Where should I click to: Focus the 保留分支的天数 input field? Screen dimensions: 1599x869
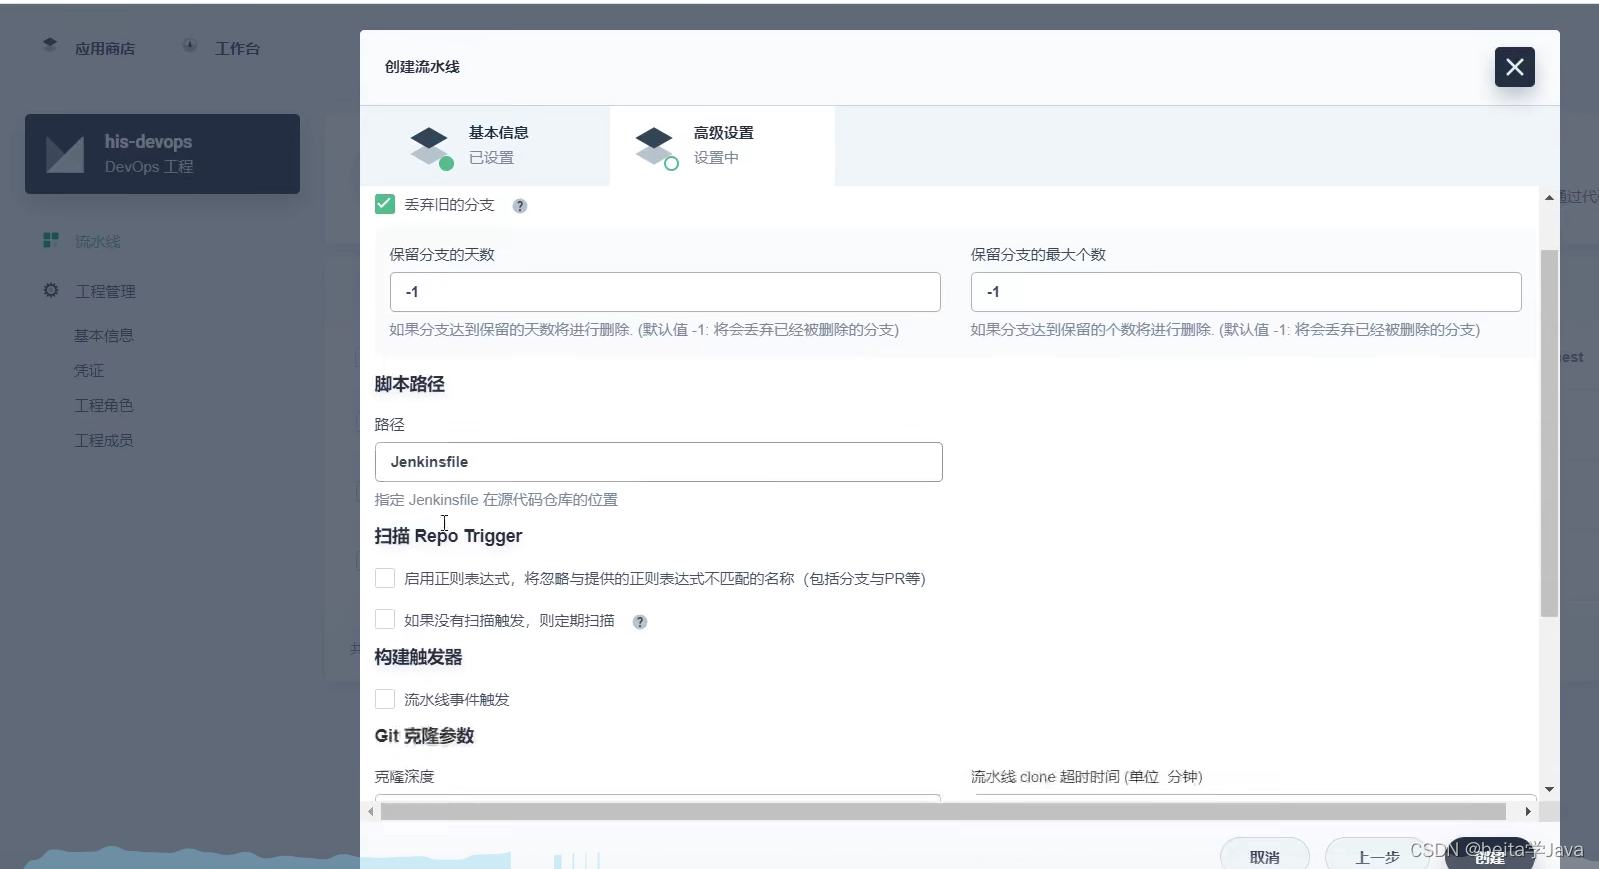[x=665, y=292]
